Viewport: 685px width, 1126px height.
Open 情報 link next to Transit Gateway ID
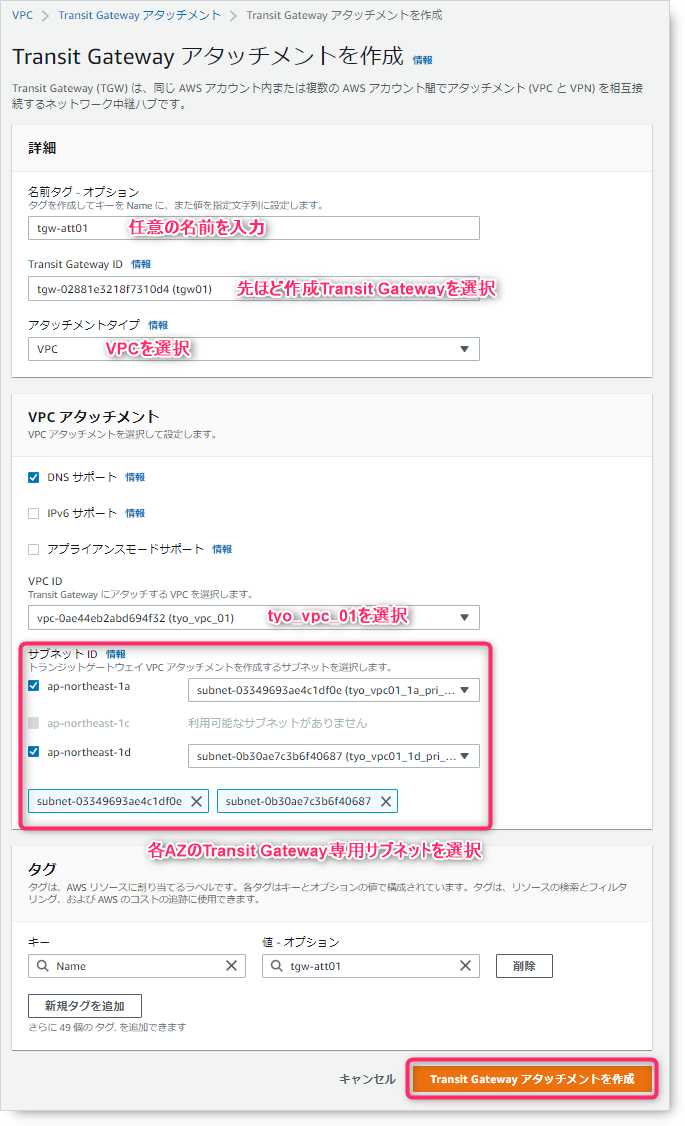[x=141, y=264]
